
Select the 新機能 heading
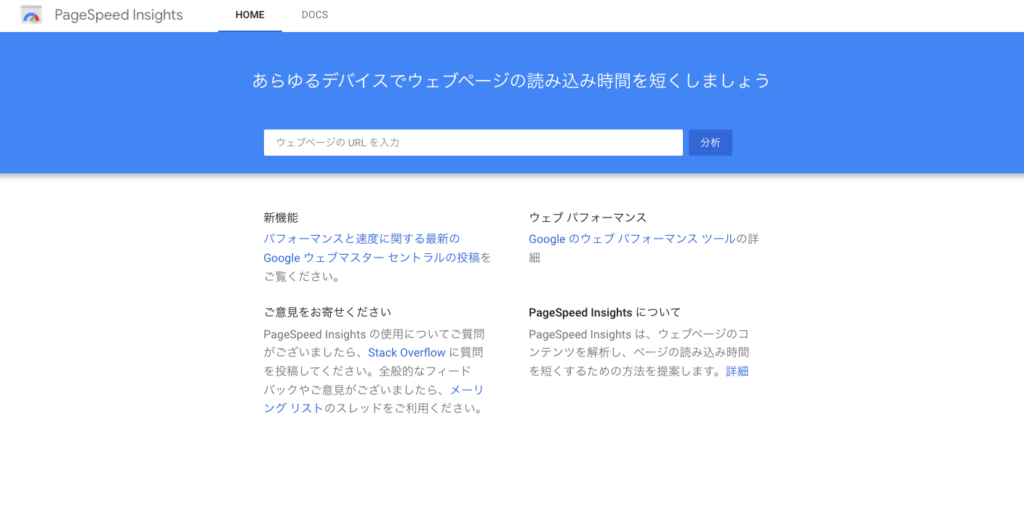point(281,217)
